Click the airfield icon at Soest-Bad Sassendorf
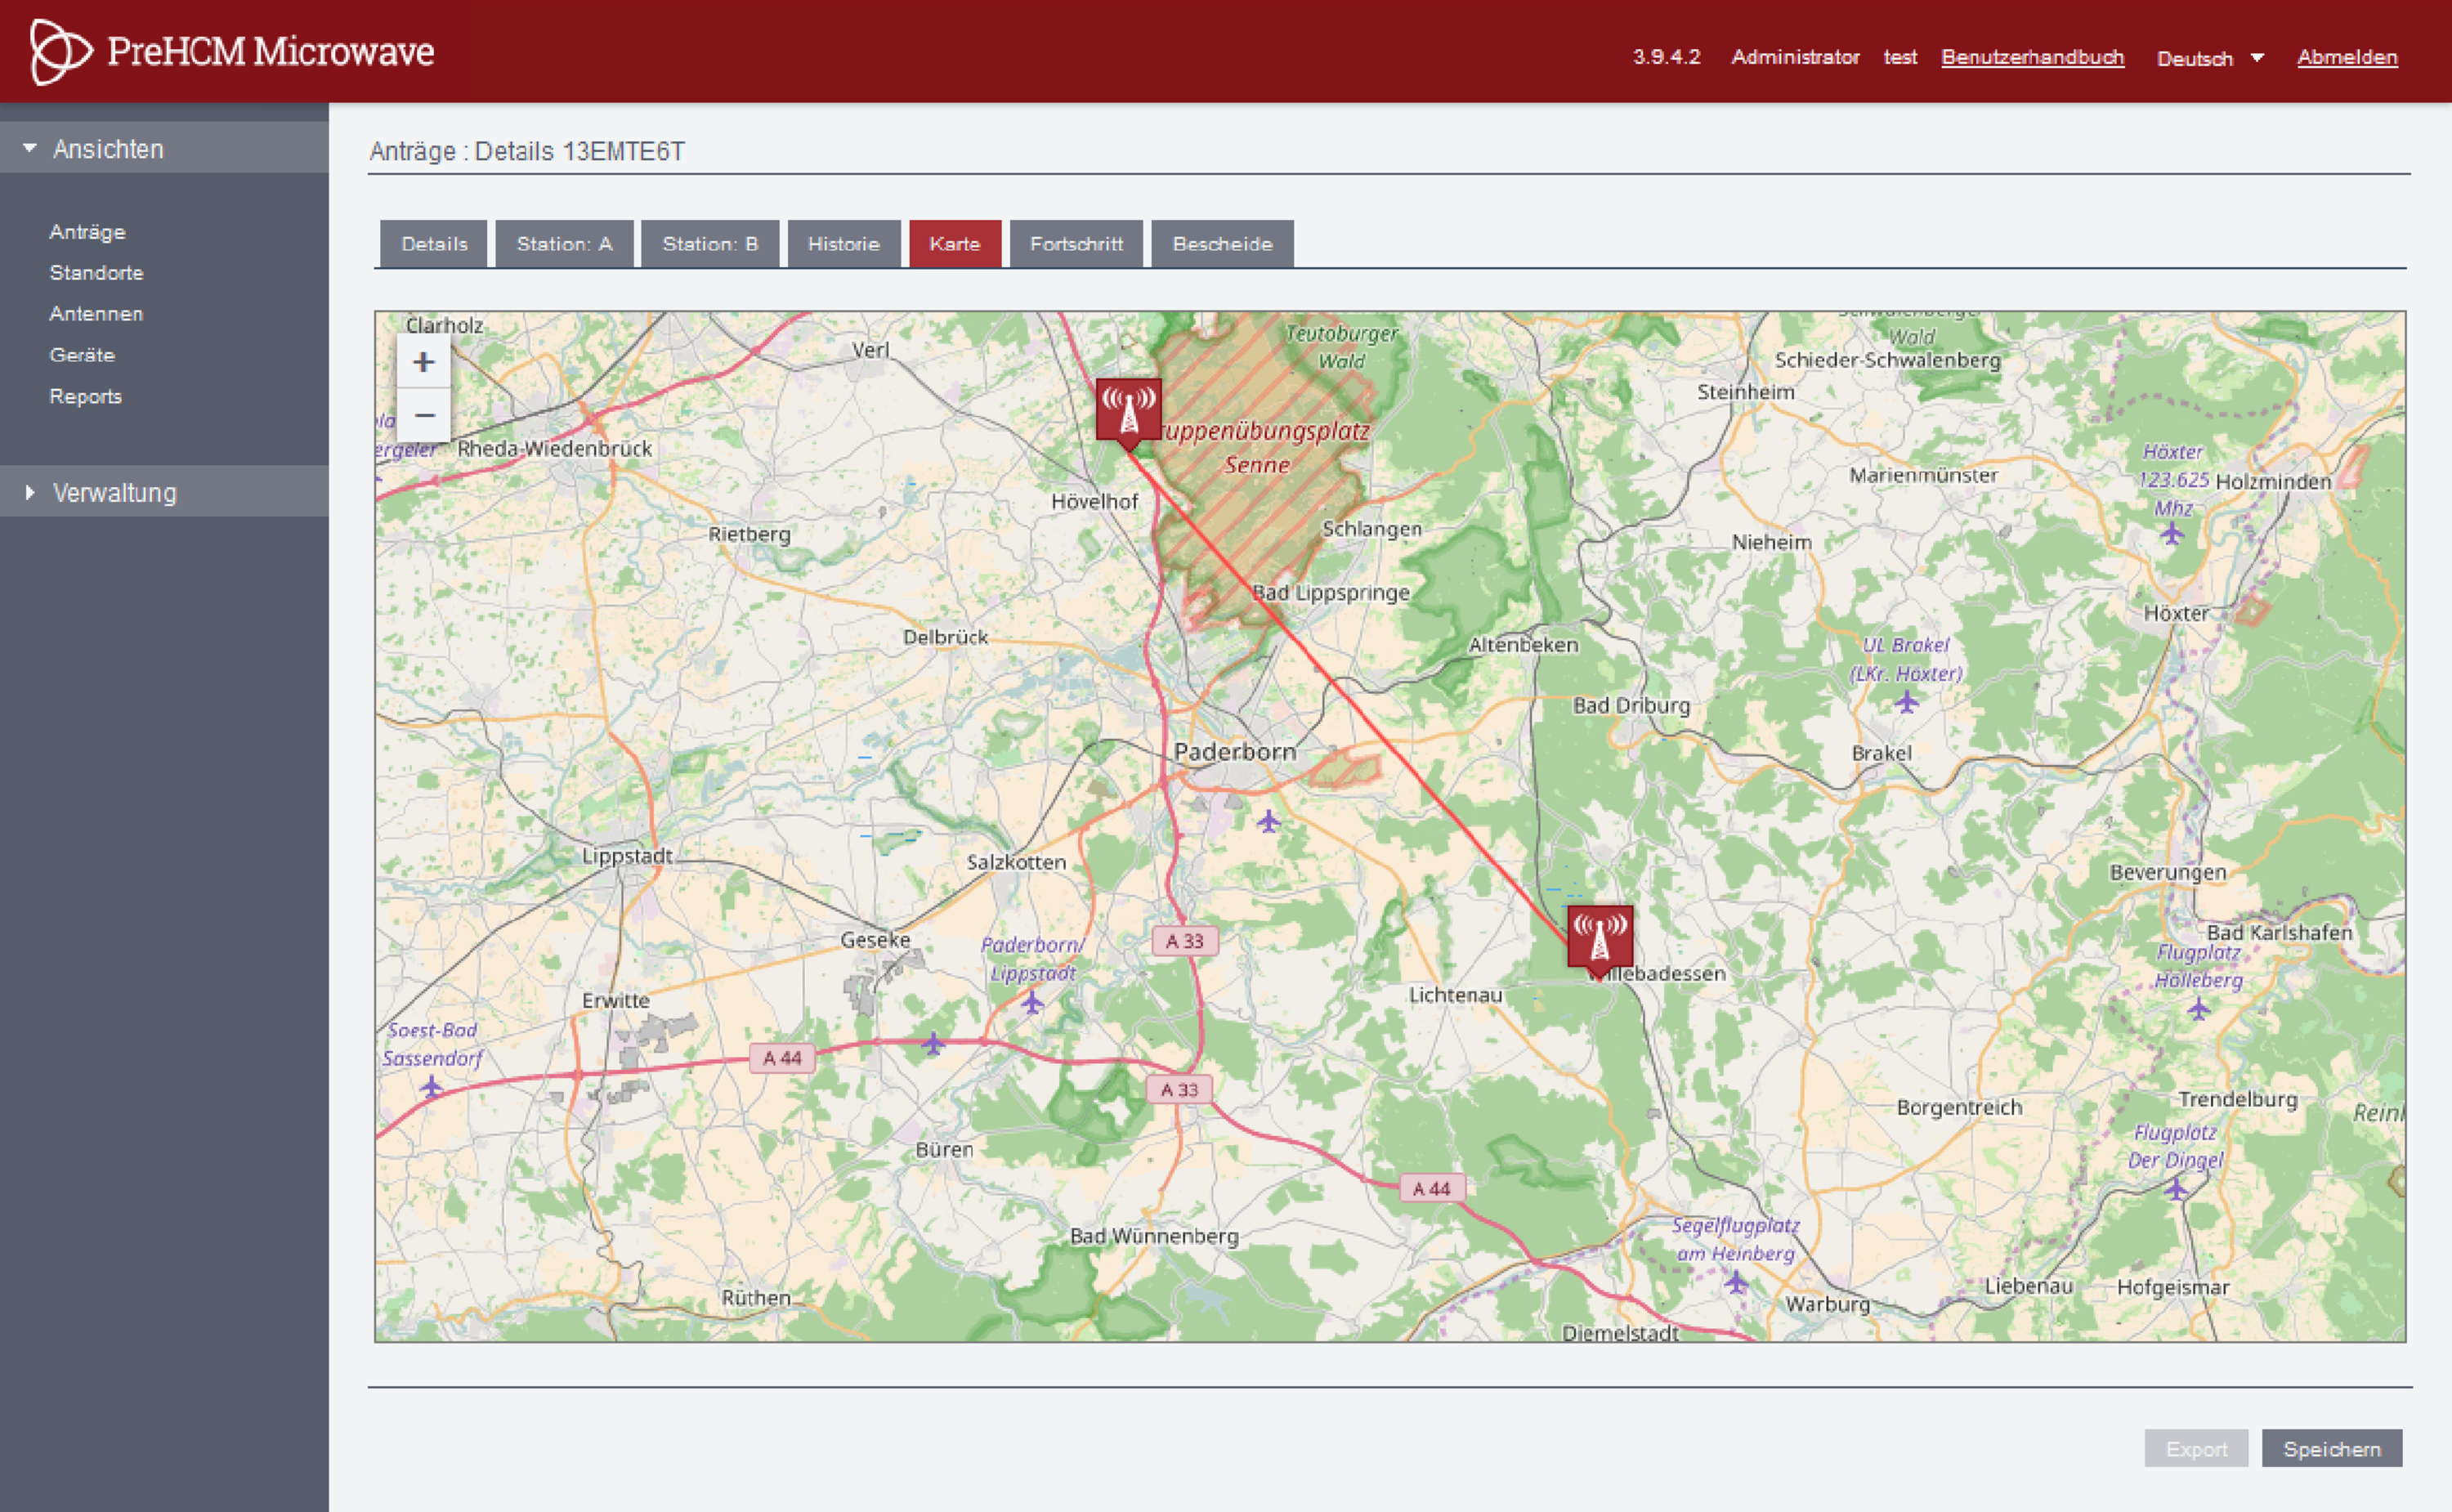This screenshot has height=1512, width=2452. coord(431,1086)
